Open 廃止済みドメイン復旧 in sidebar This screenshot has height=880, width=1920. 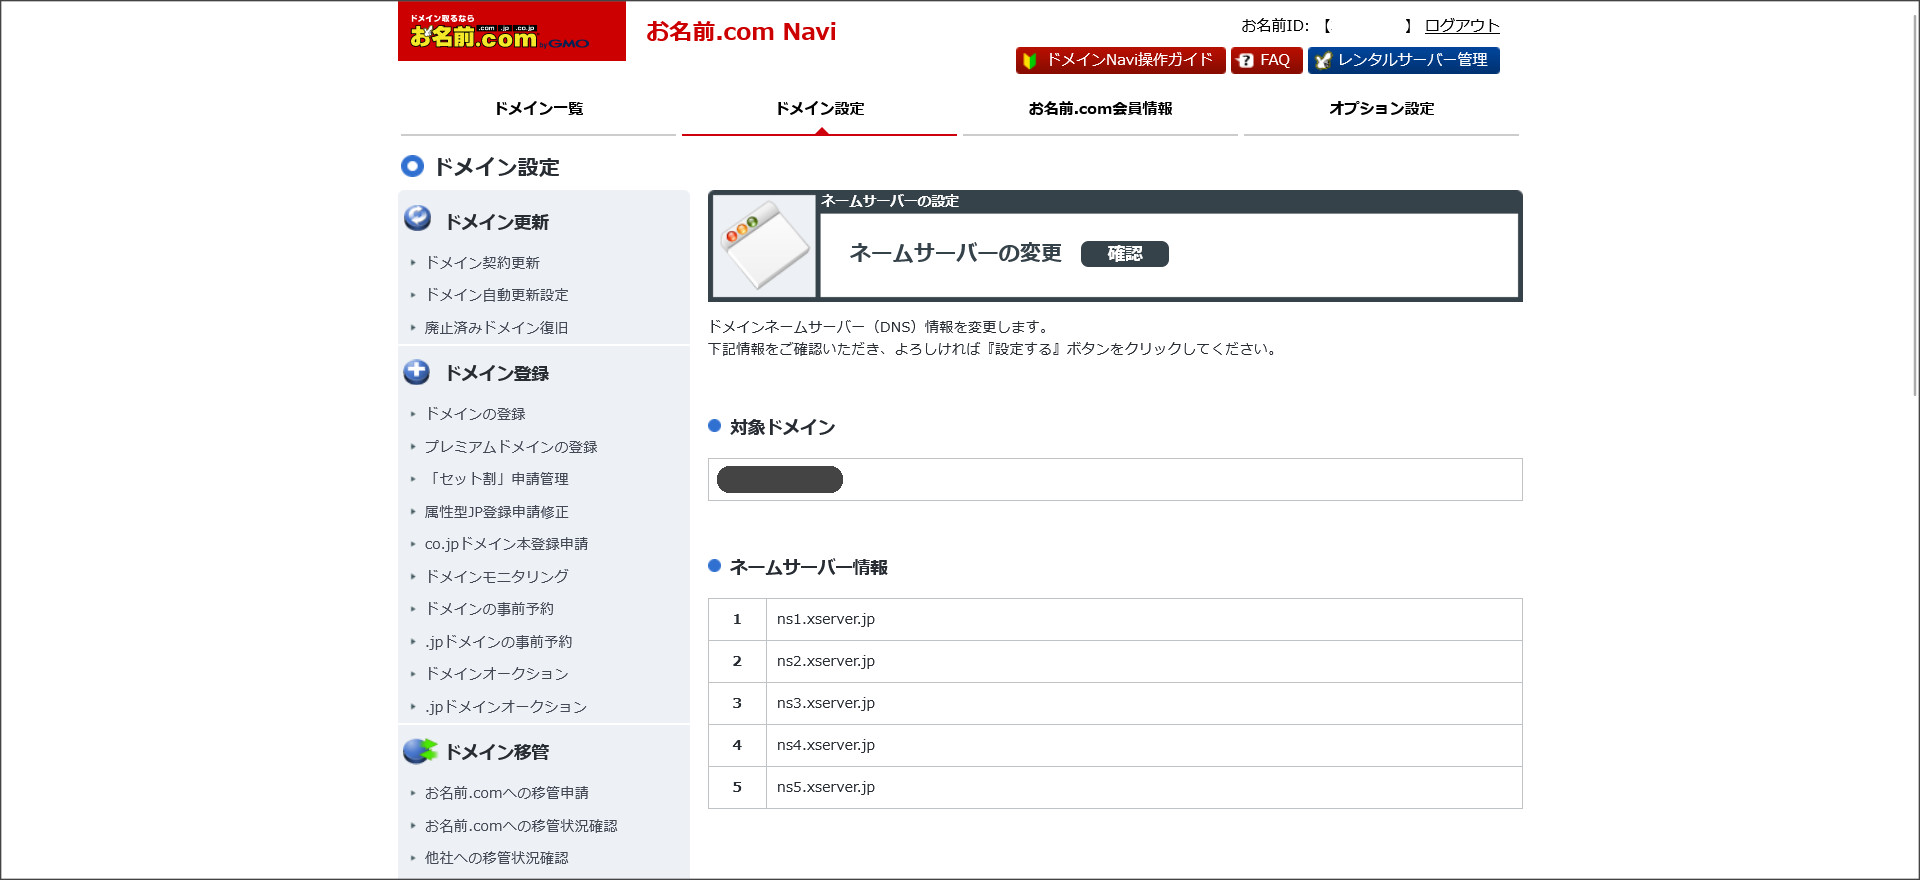click(x=497, y=328)
